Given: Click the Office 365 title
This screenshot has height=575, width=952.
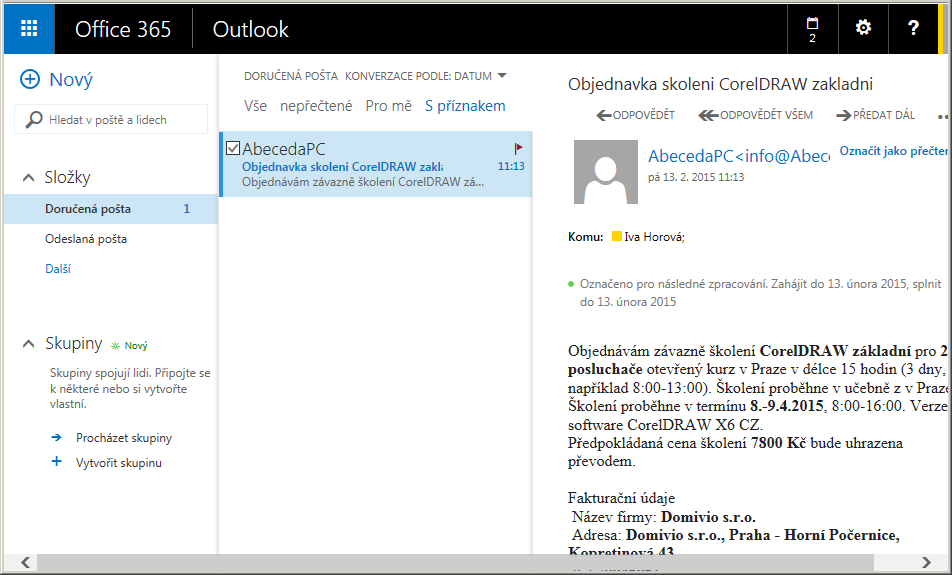Looking at the screenshot, I should tap(123, 29).
